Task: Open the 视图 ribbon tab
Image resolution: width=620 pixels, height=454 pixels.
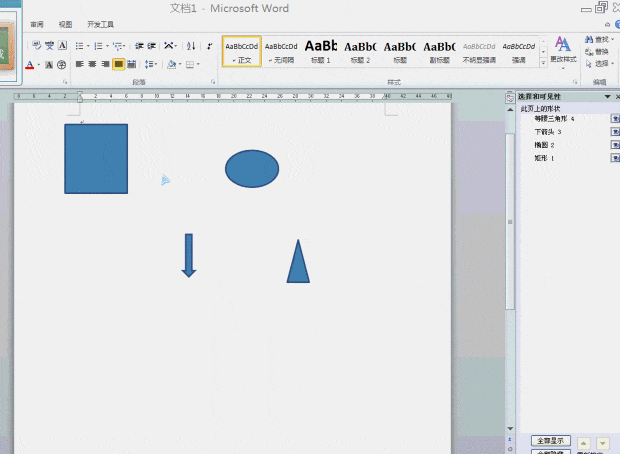Action: (65, 24)
